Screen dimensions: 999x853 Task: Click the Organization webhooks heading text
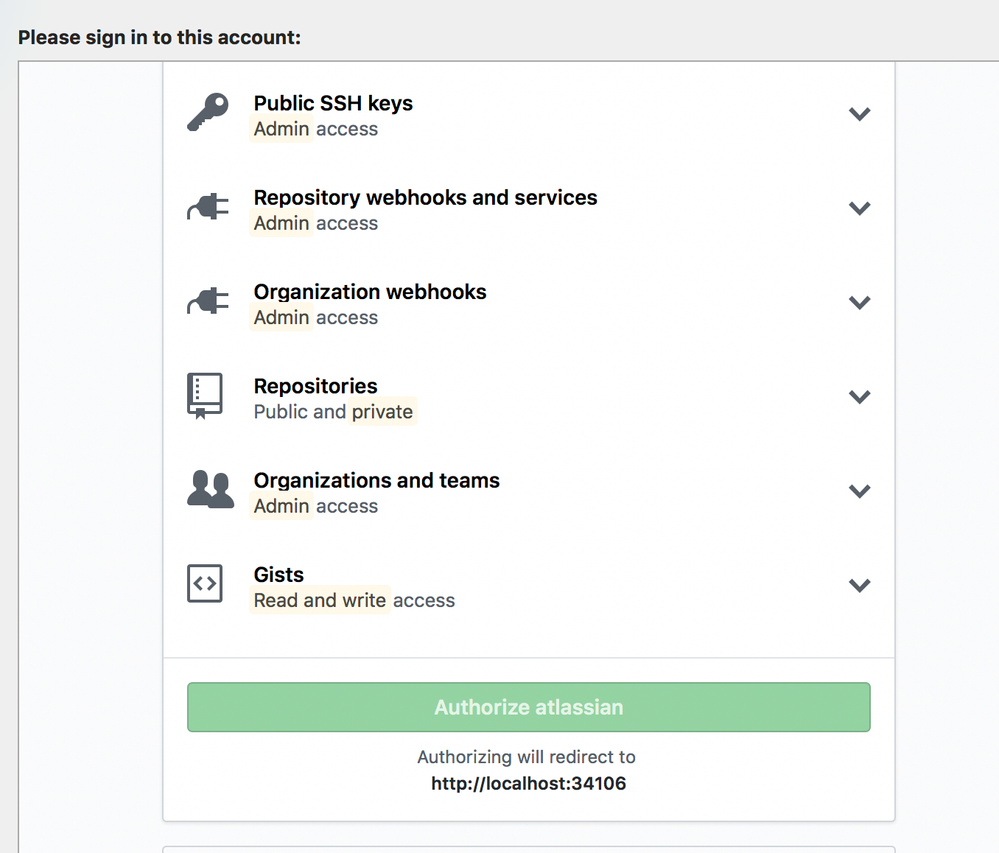point(370,292)
